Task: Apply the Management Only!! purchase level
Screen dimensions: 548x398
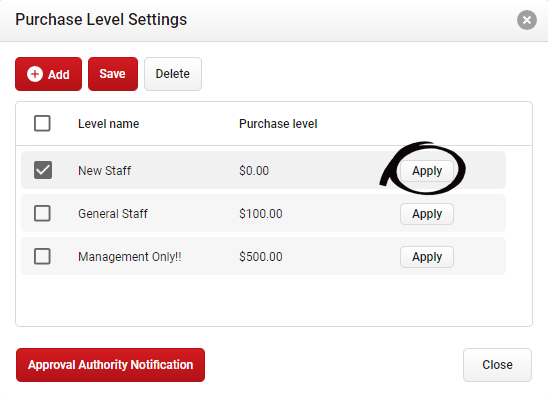Action: click(x=427, y=257)
